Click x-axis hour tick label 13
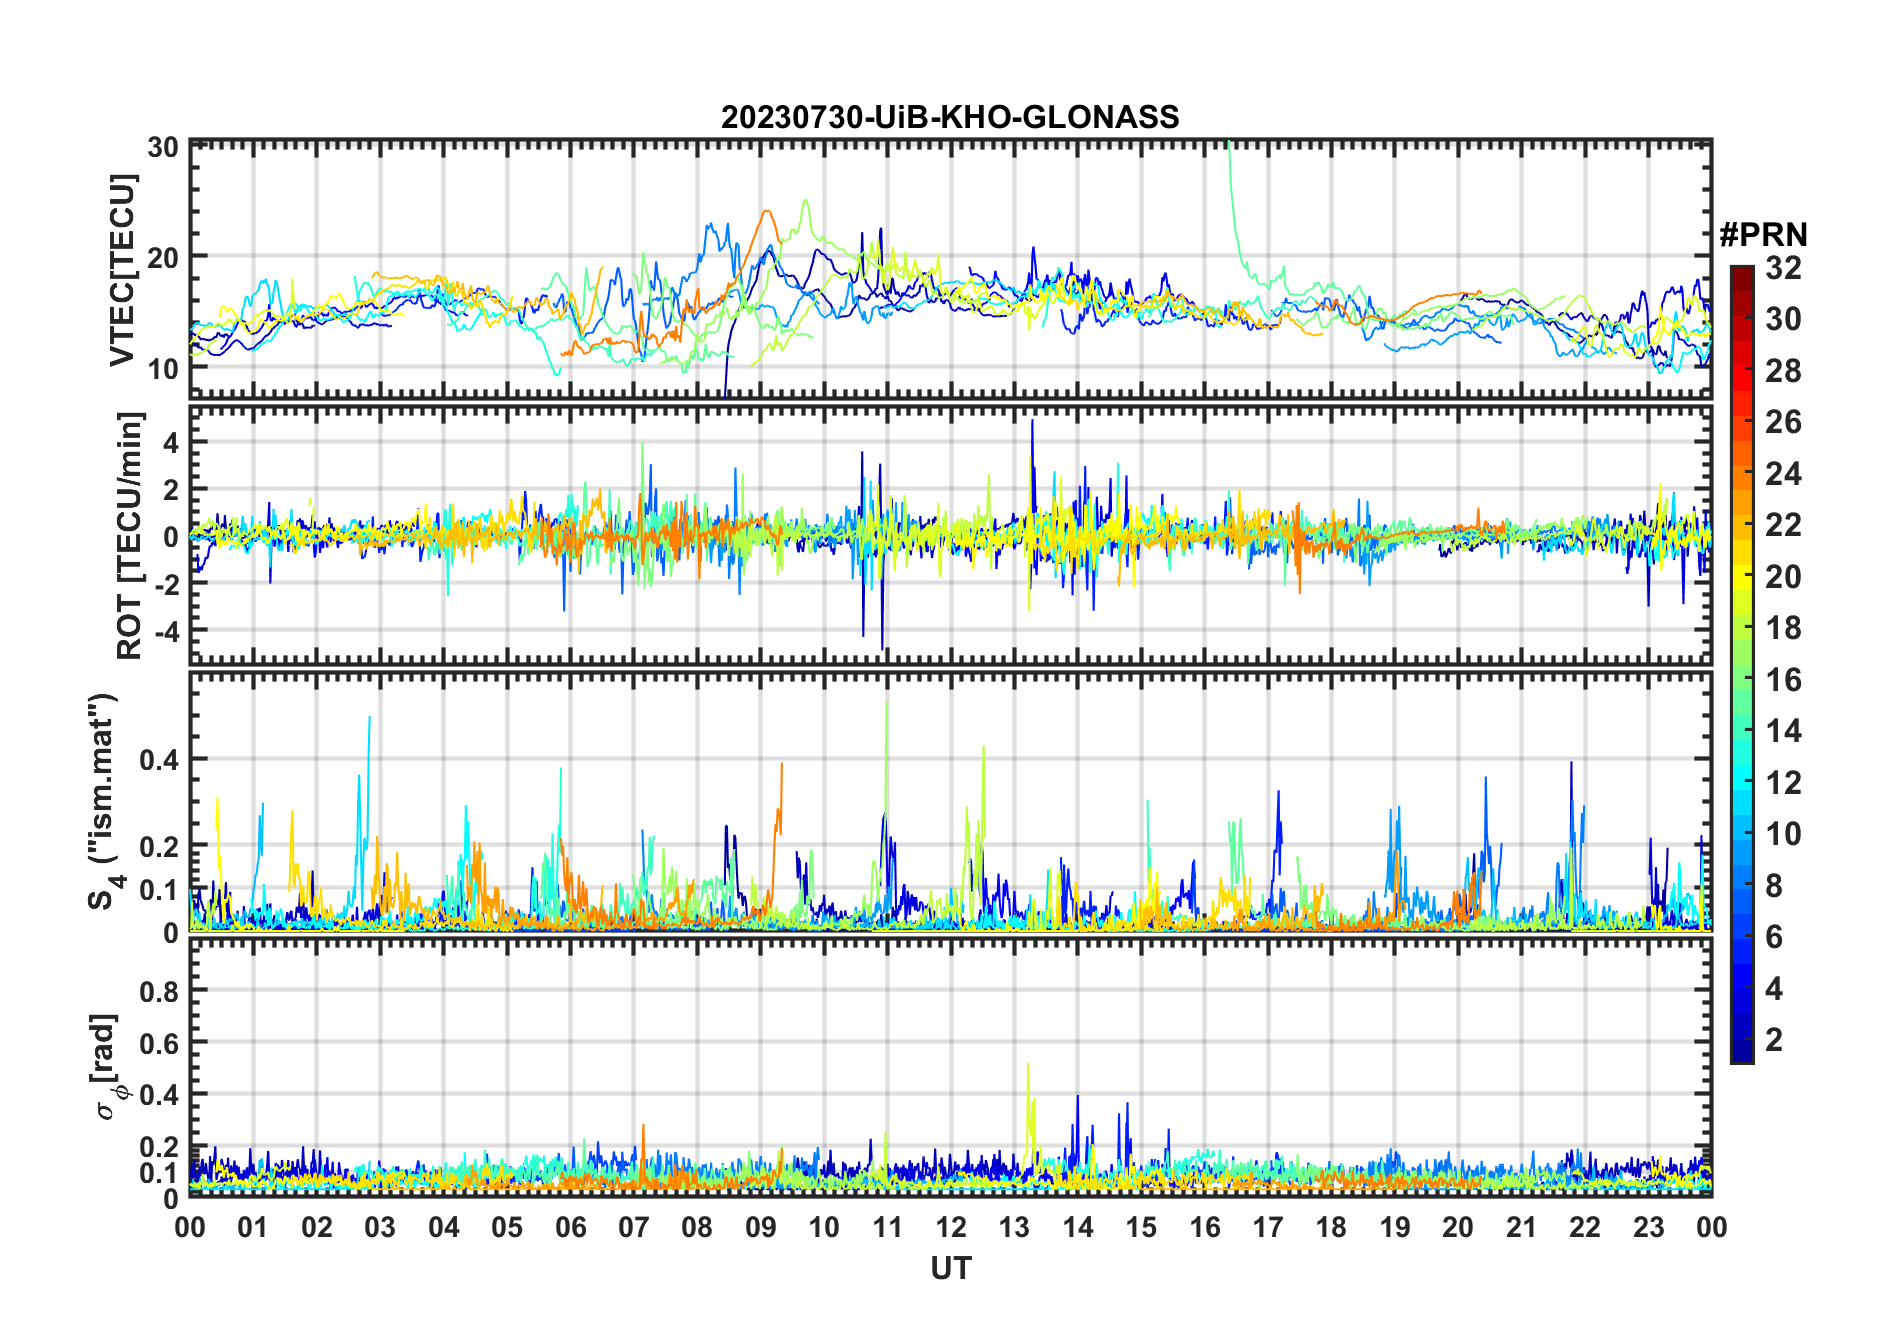 pos(1014,1227)
